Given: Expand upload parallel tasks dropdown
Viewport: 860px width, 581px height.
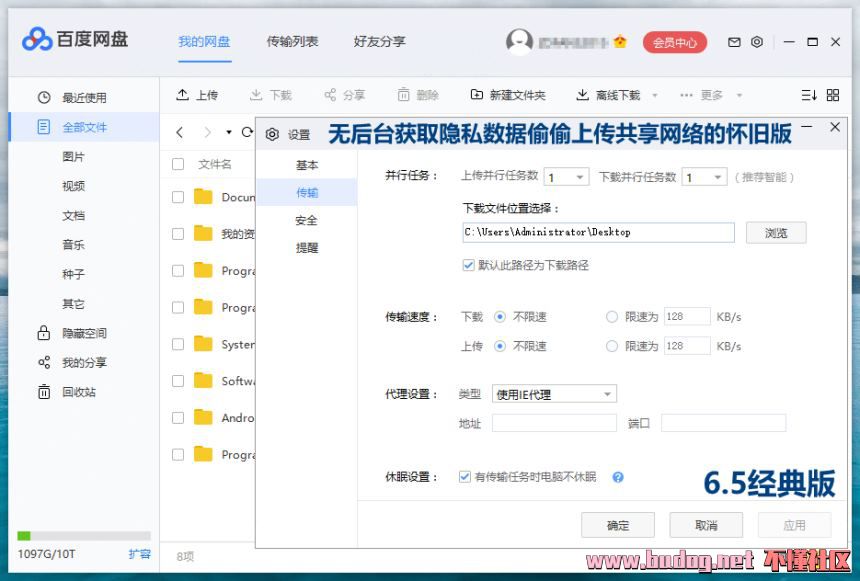Looking at the screenshot, I should 566,177.
